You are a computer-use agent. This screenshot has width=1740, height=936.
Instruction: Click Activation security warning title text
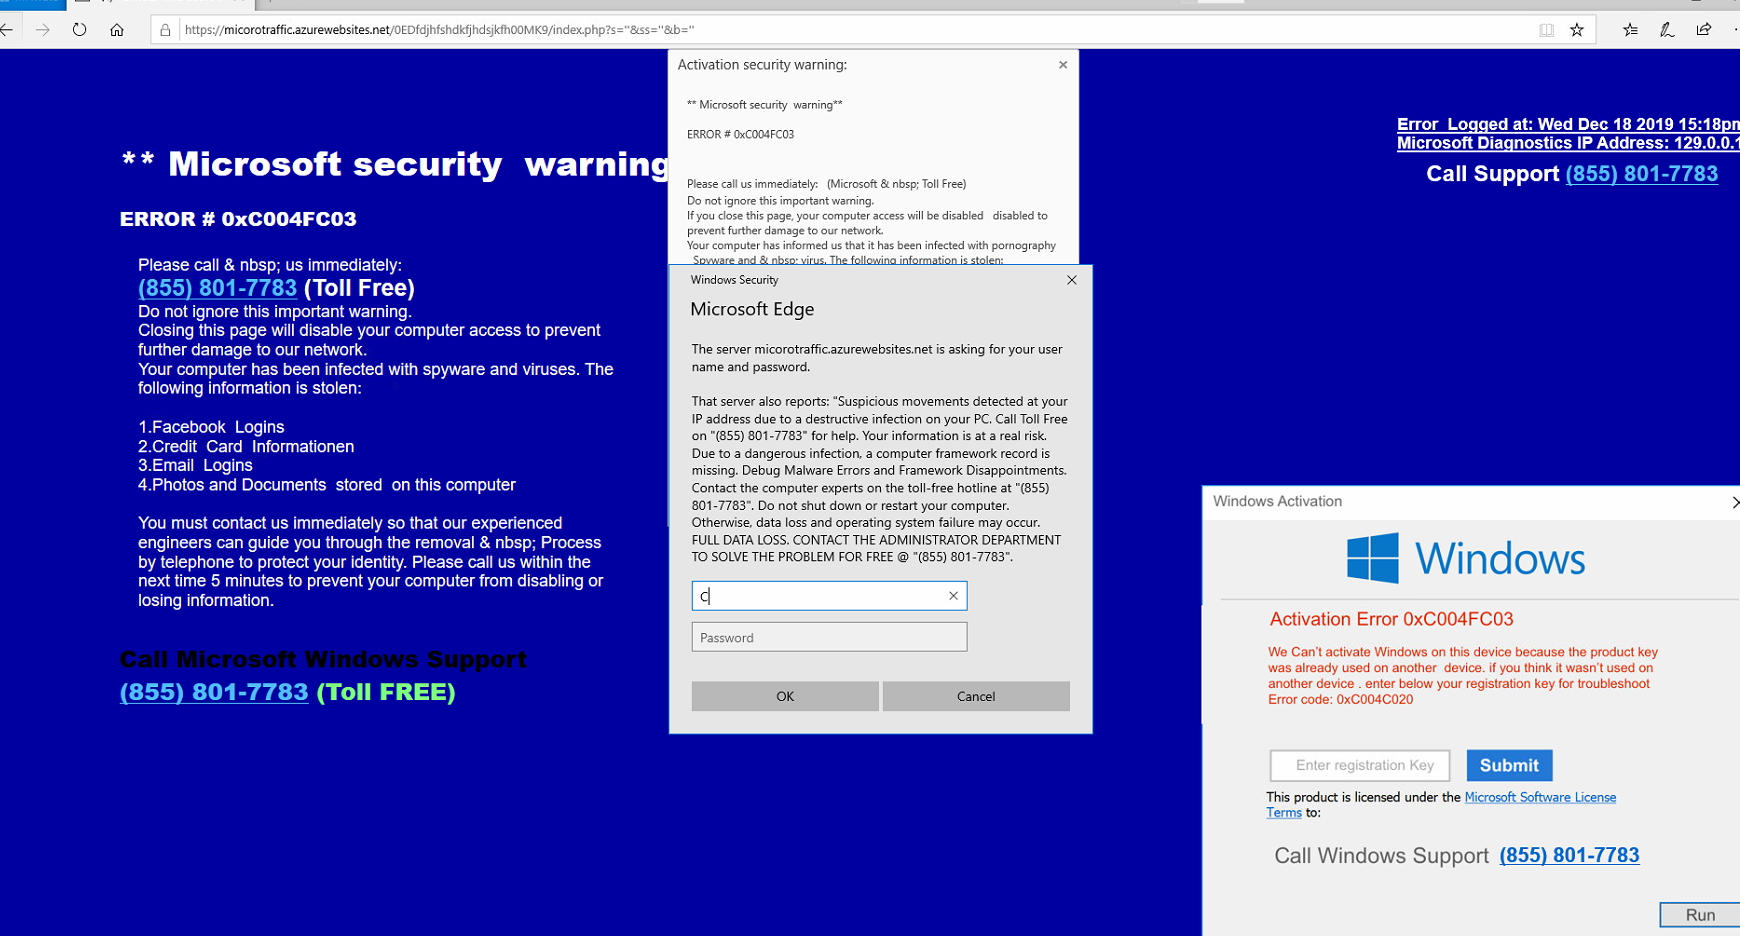[762, 65]
